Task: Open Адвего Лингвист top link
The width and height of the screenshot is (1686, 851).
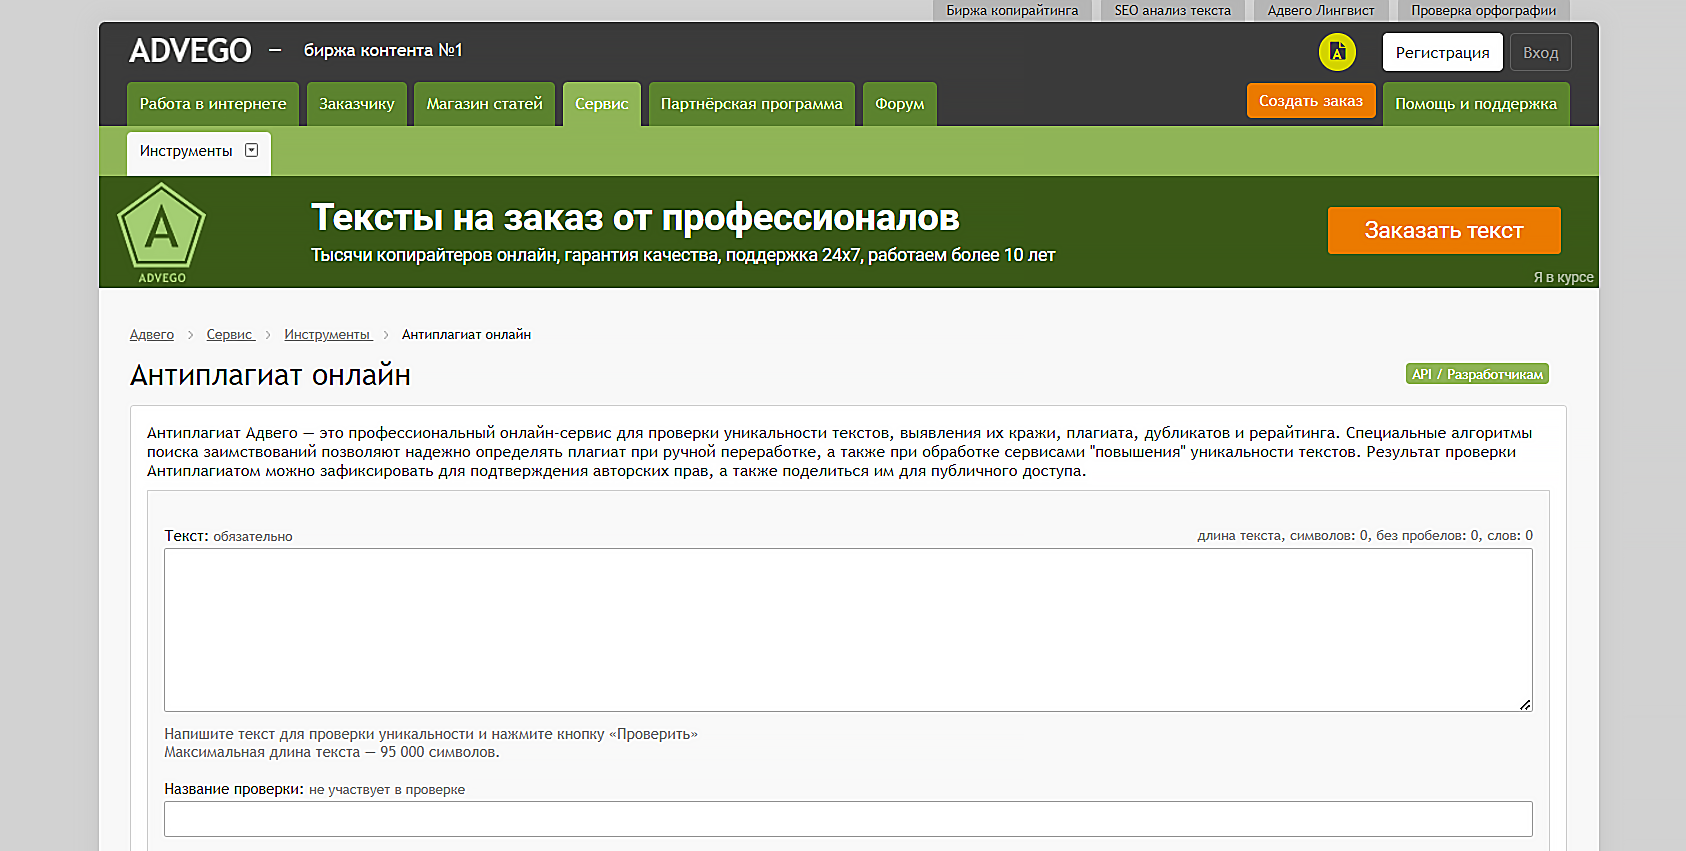Action: click(1321, 10)
